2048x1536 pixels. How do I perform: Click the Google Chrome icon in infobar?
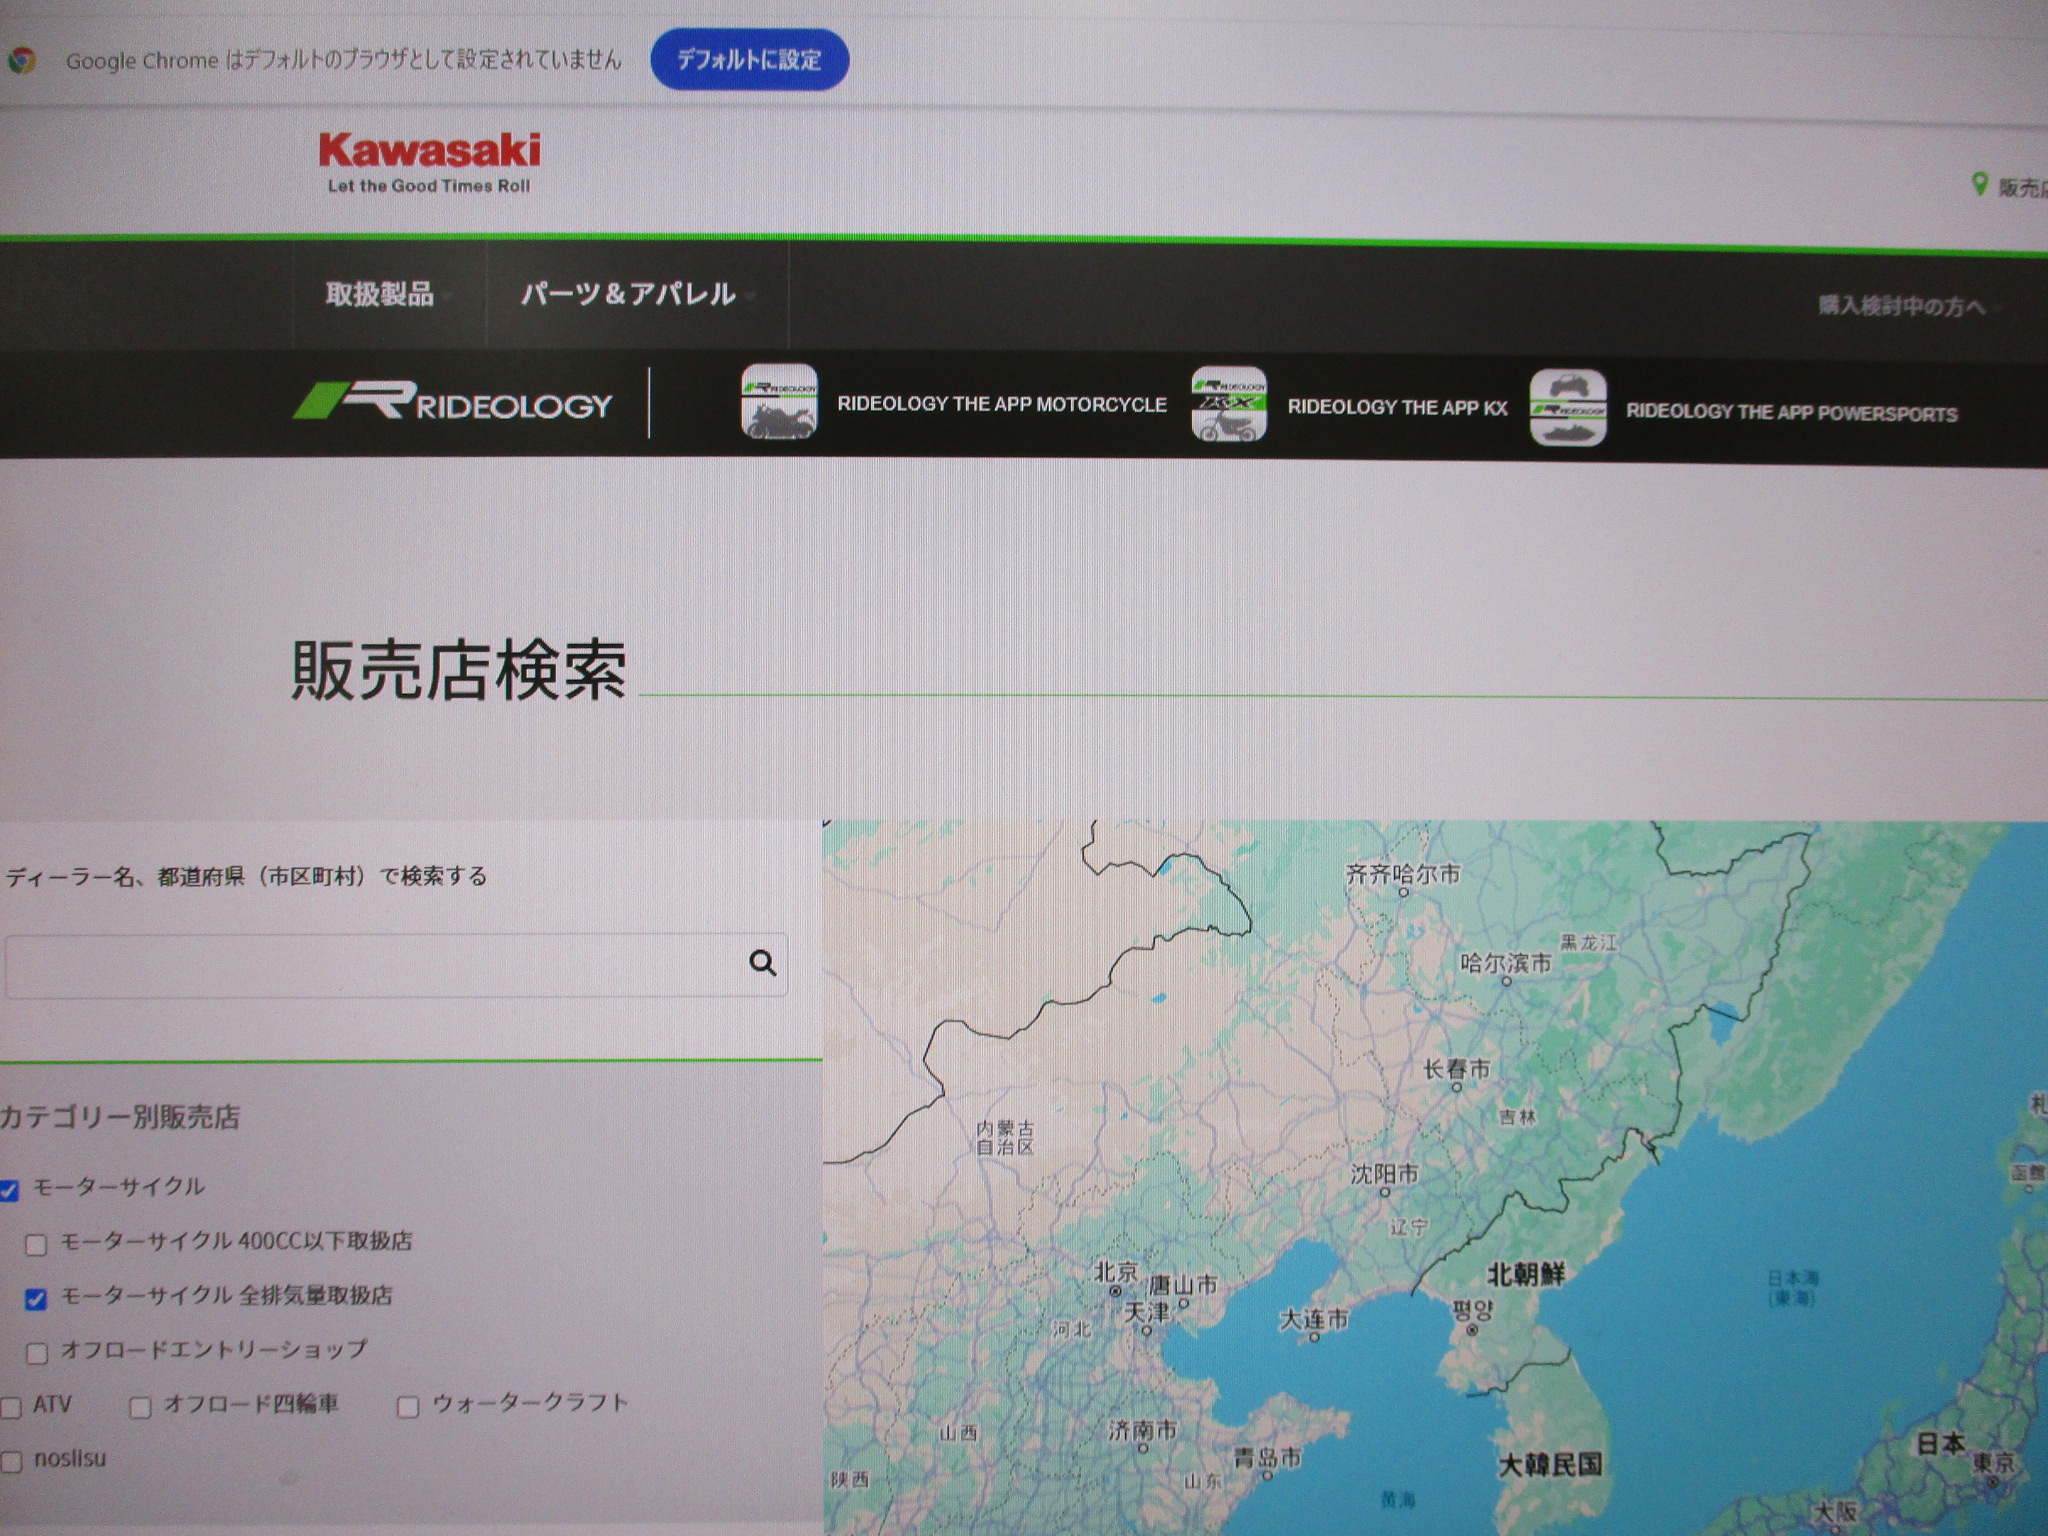point(22,61)
